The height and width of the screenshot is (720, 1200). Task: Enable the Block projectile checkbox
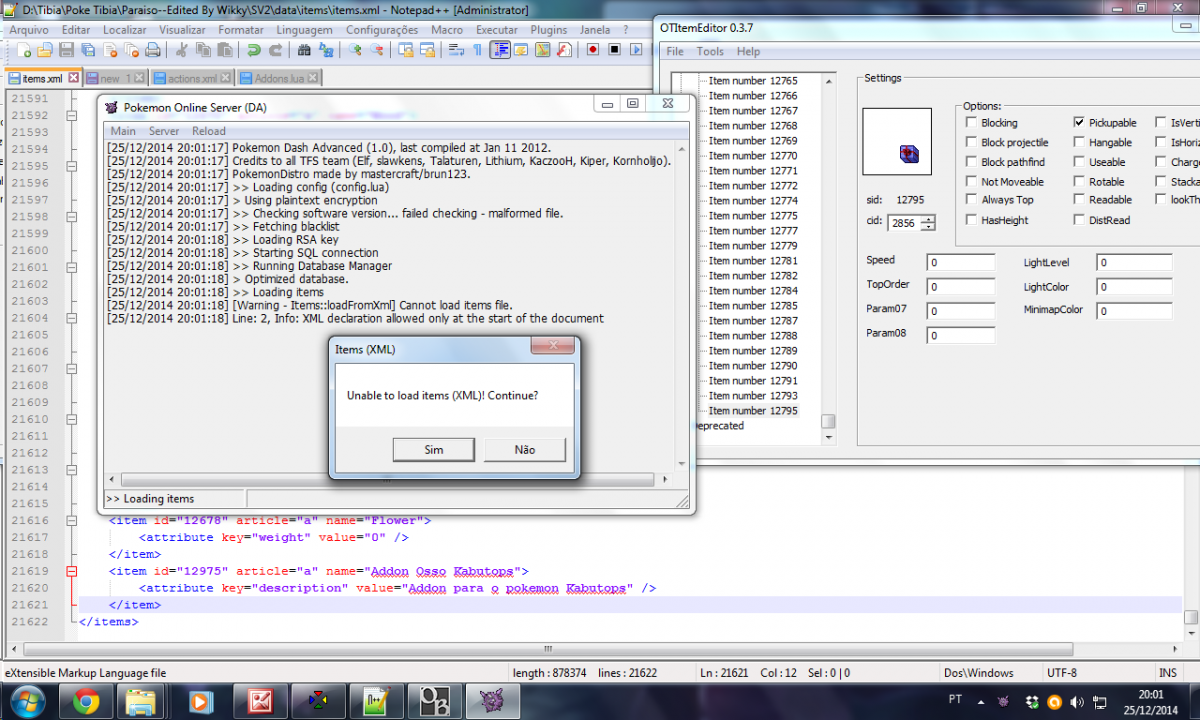pyautogui.click(x=972, y=143)
